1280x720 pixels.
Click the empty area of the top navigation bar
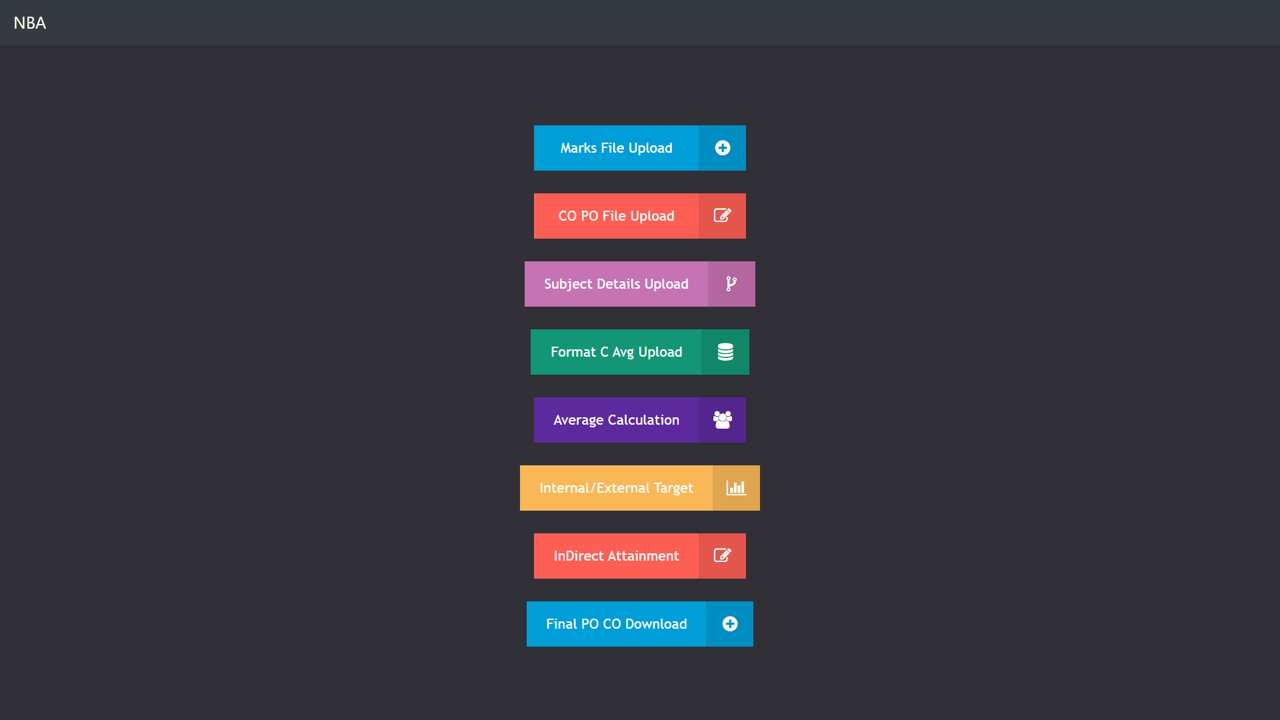(x=640, y=22)
